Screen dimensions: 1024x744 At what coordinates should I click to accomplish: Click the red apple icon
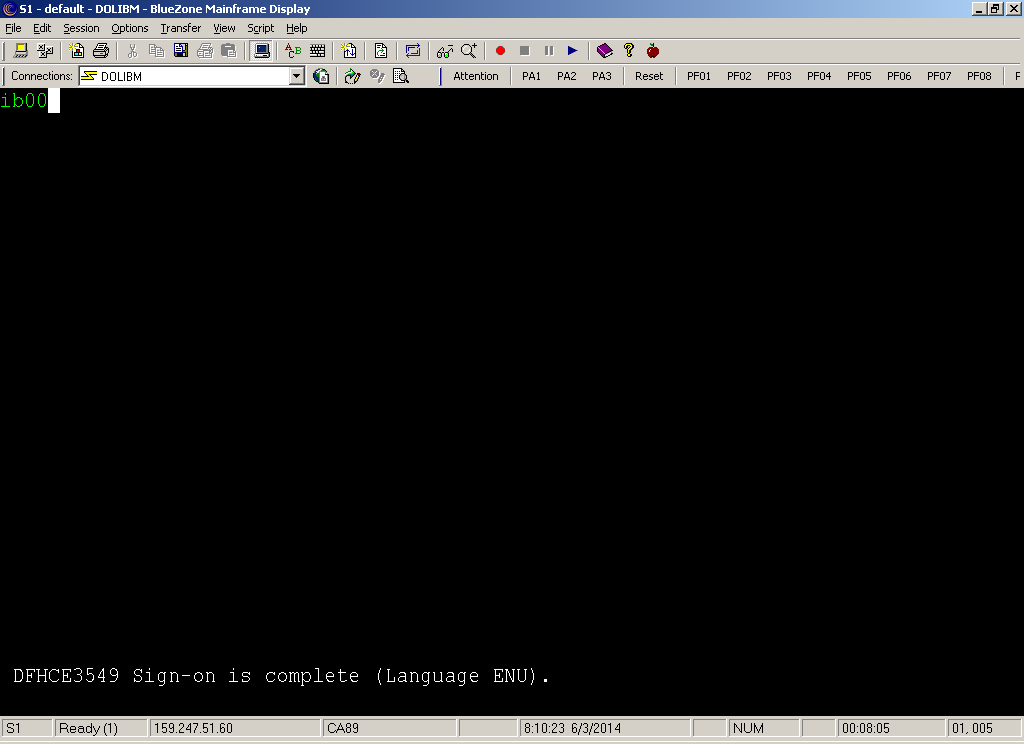653,50
